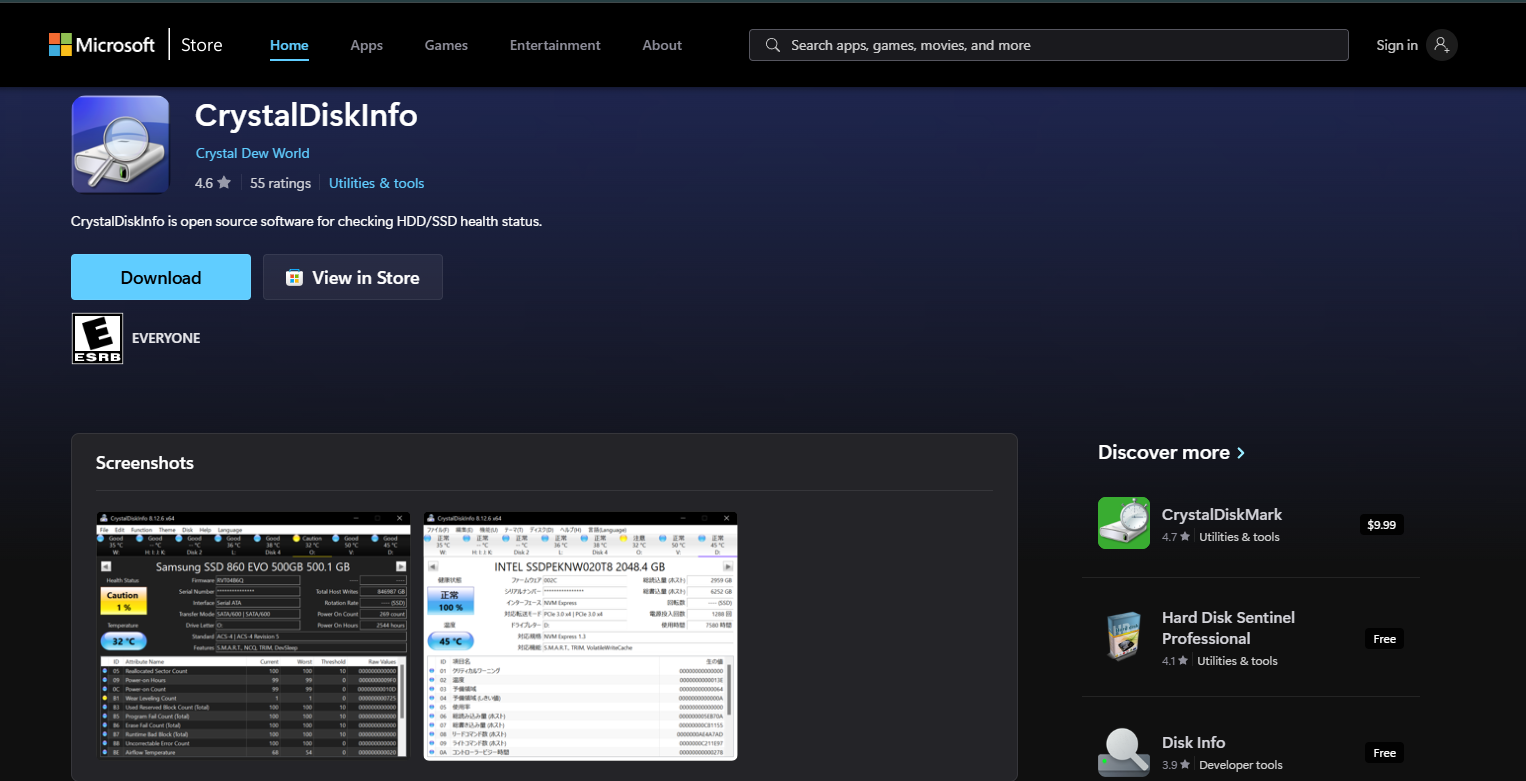Click Sign in text link
The height and width of the screenshot is (781, 1526).
1397,45
